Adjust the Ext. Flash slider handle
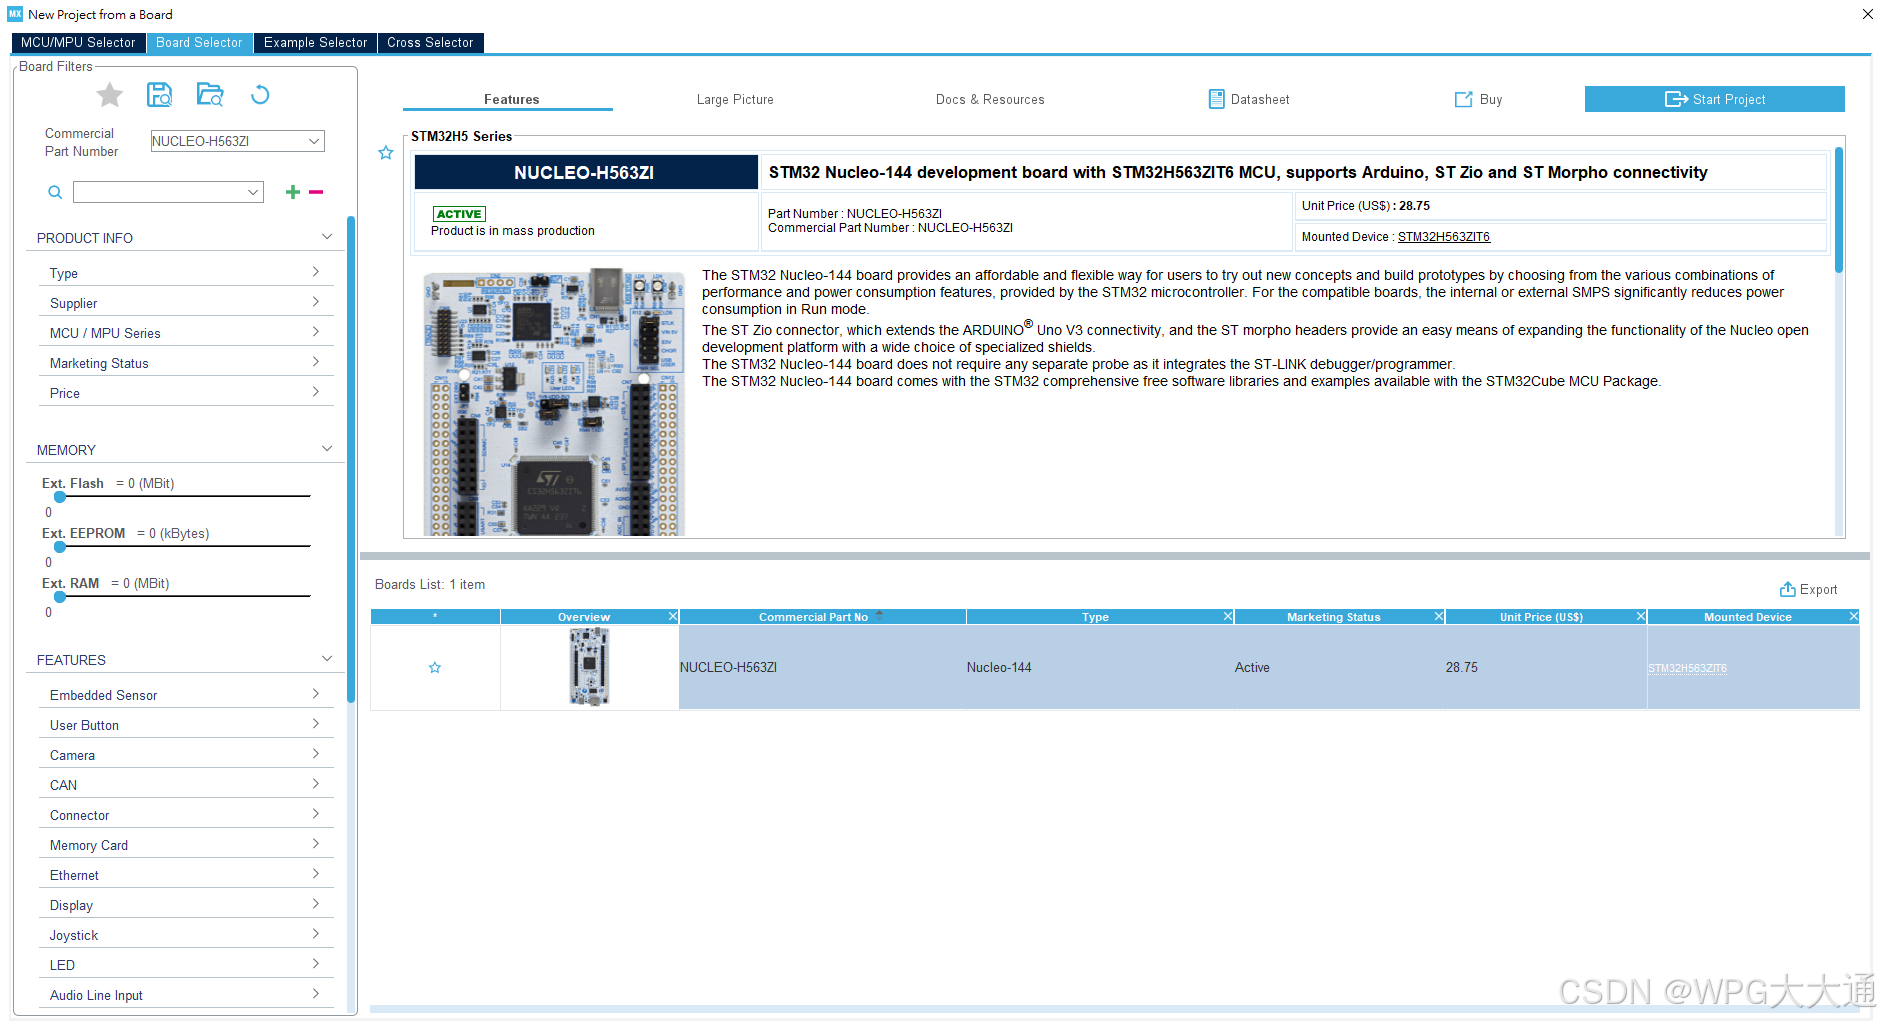Image resolution: width=1882 pixels, height=1024 pixels. click(60, 497)
